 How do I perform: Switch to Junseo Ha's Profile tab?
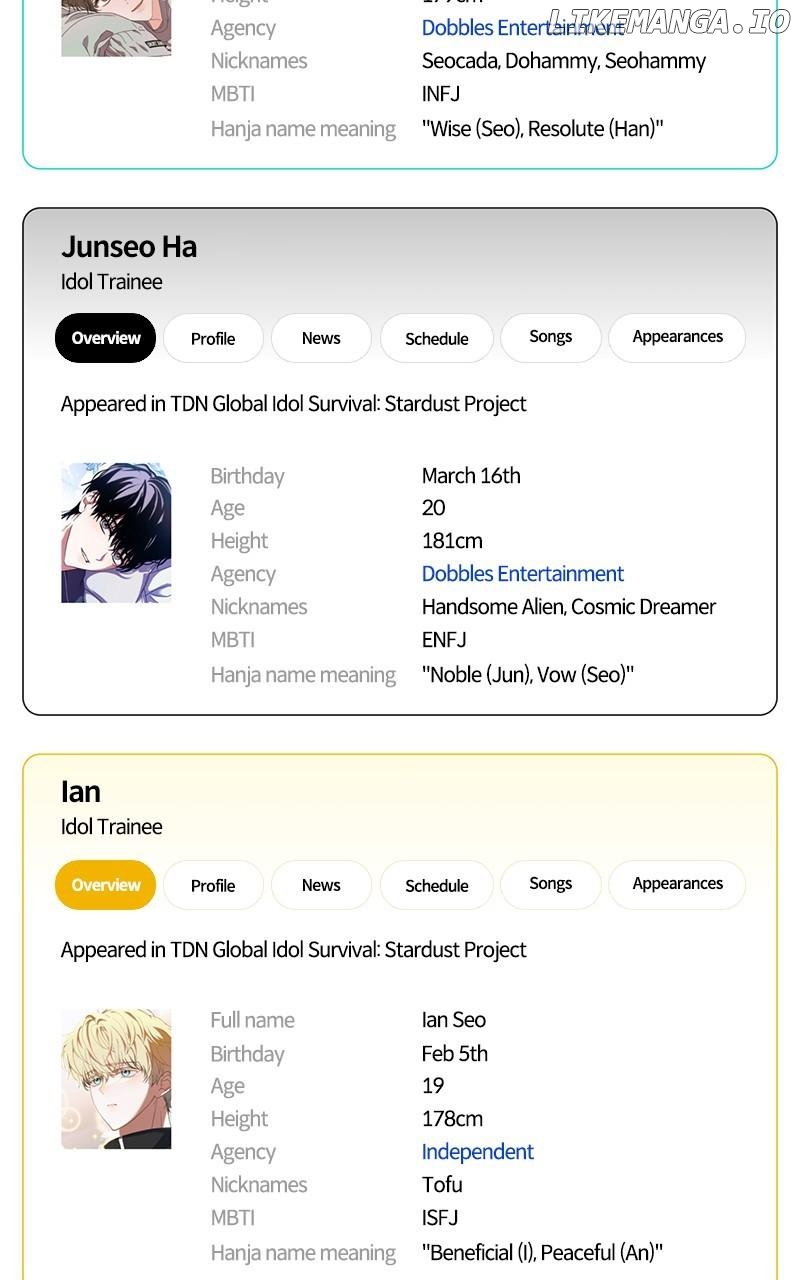(x=213, y=338)
